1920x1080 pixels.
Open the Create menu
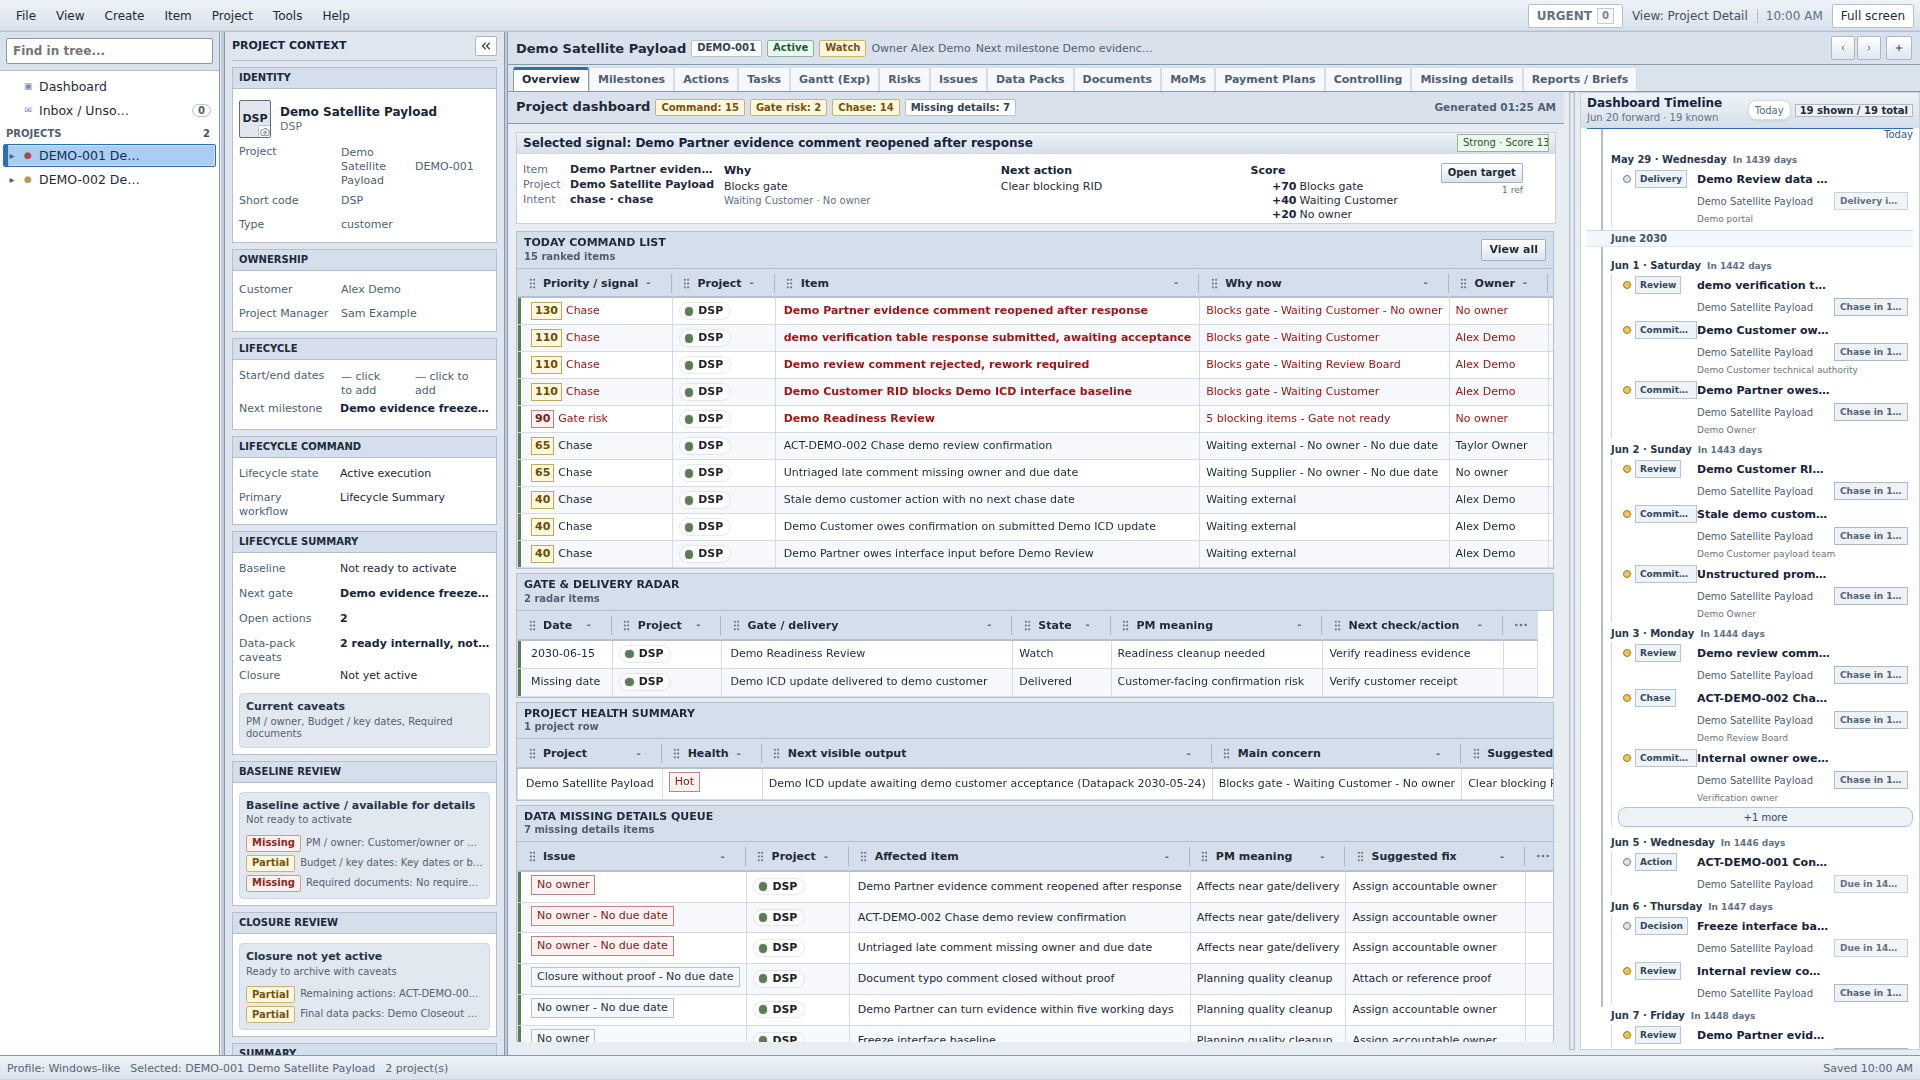pos(124,16)
